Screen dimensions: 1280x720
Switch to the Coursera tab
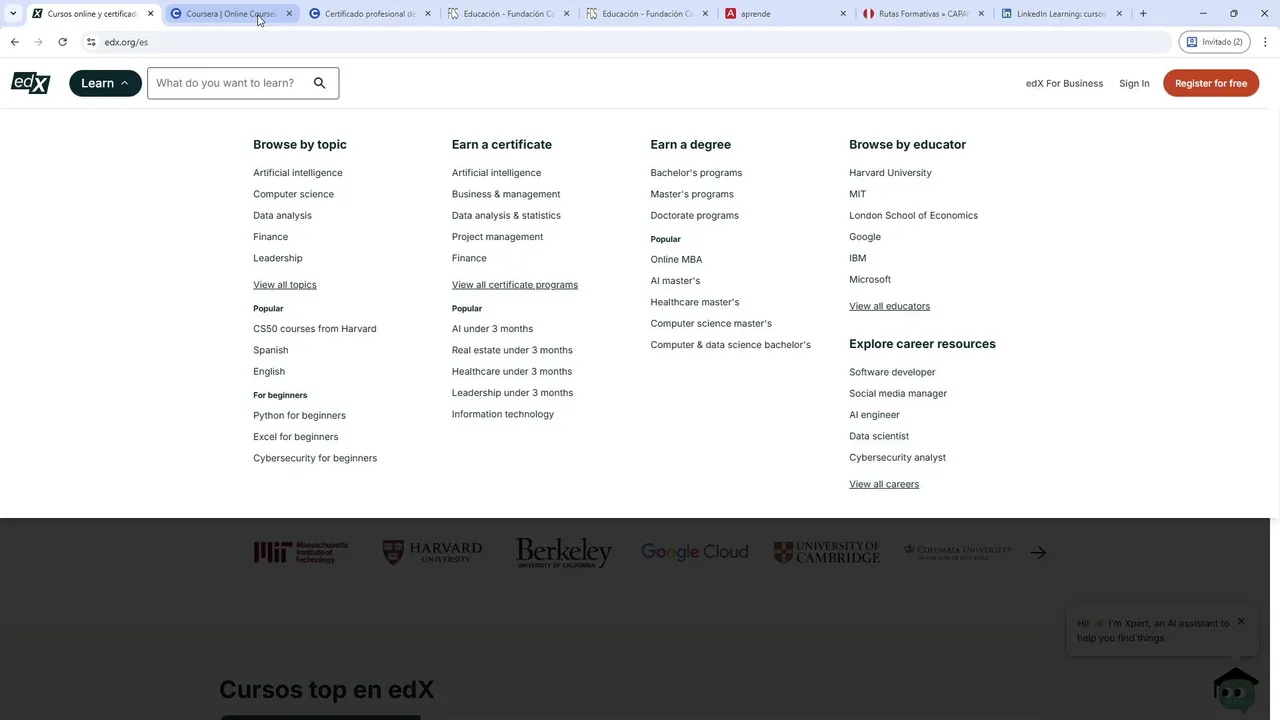pos(230,14)
